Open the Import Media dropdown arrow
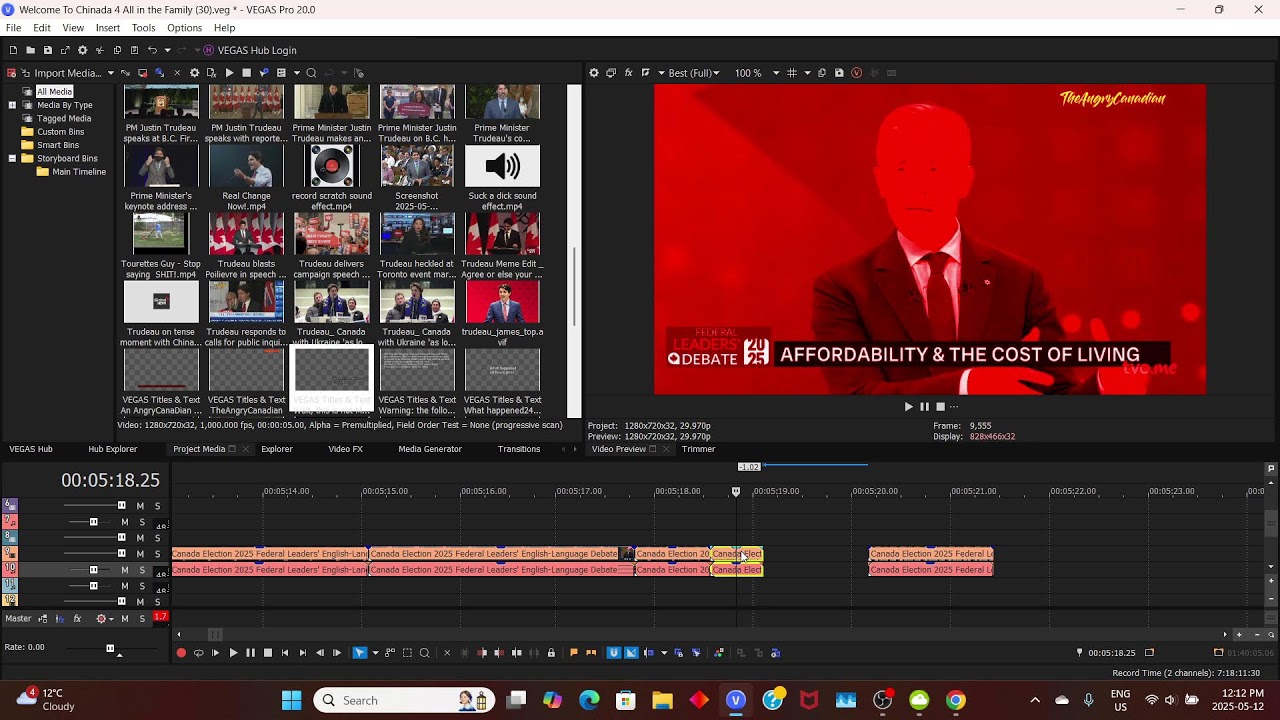This screenshot has width=1280, height=720. click(x=111, y=73)
